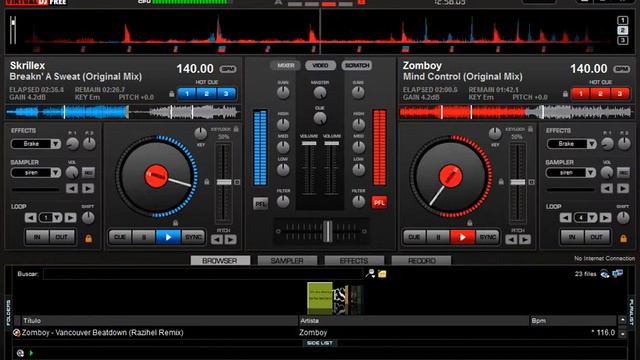Click the right deck pitch slider
This screenshot has width=640, height=360.
click(x=518, y=182)
